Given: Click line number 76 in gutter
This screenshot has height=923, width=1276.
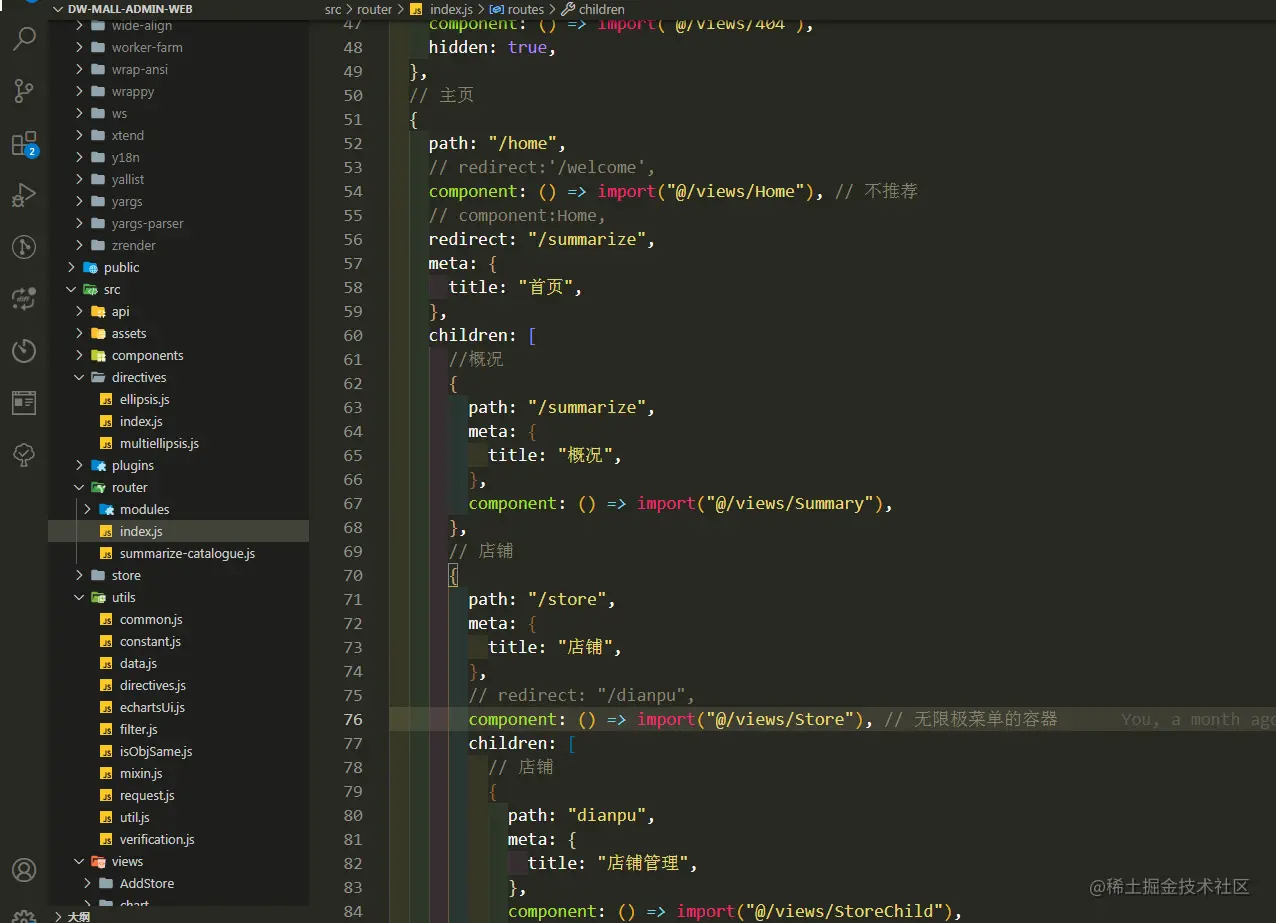Looking at the screenshot, I should [352, 719].
